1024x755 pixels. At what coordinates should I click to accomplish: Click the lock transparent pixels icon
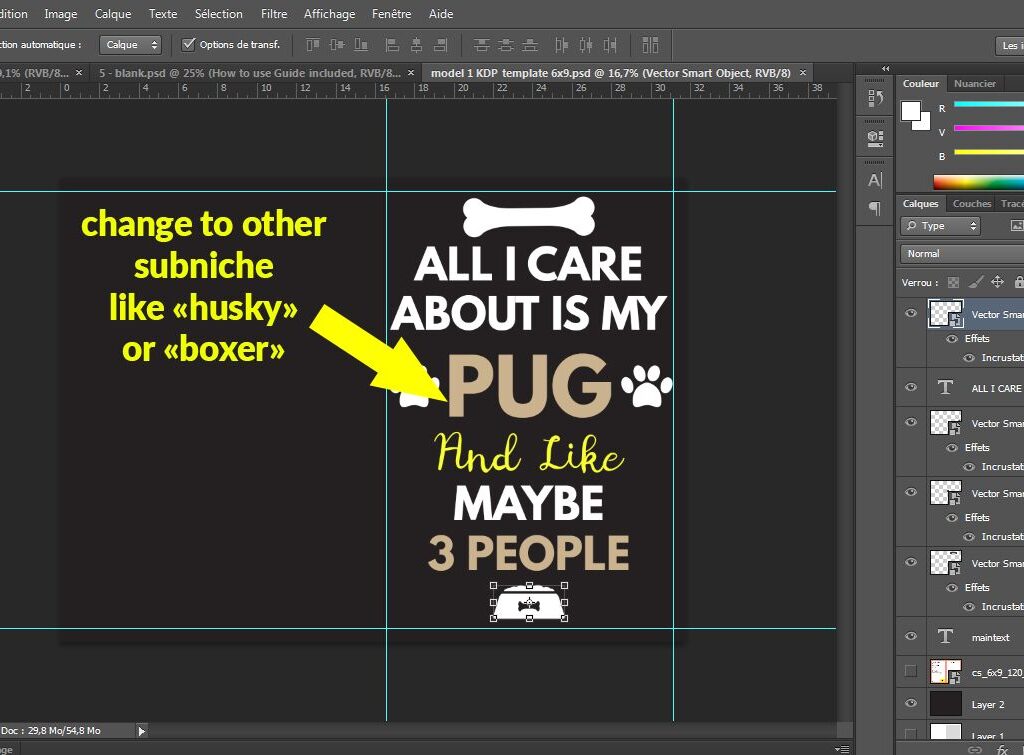pos(953,283)
